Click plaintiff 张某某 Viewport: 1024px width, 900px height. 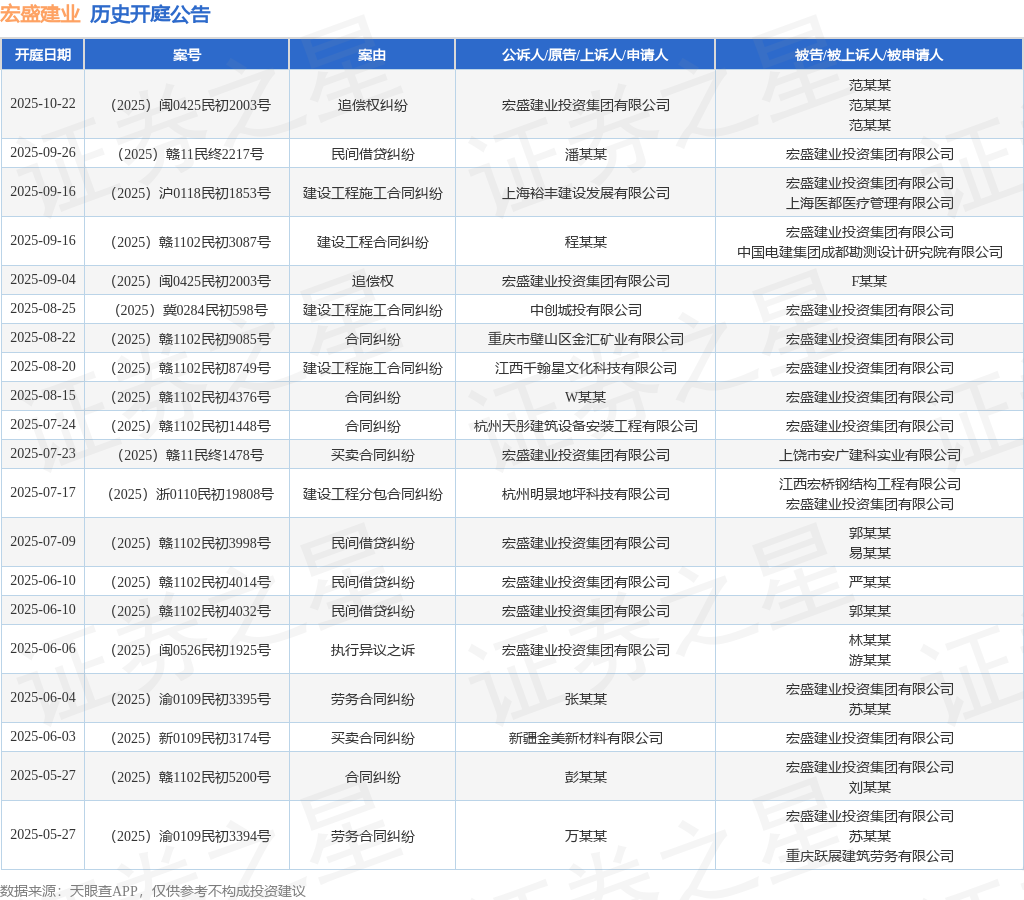586,699
